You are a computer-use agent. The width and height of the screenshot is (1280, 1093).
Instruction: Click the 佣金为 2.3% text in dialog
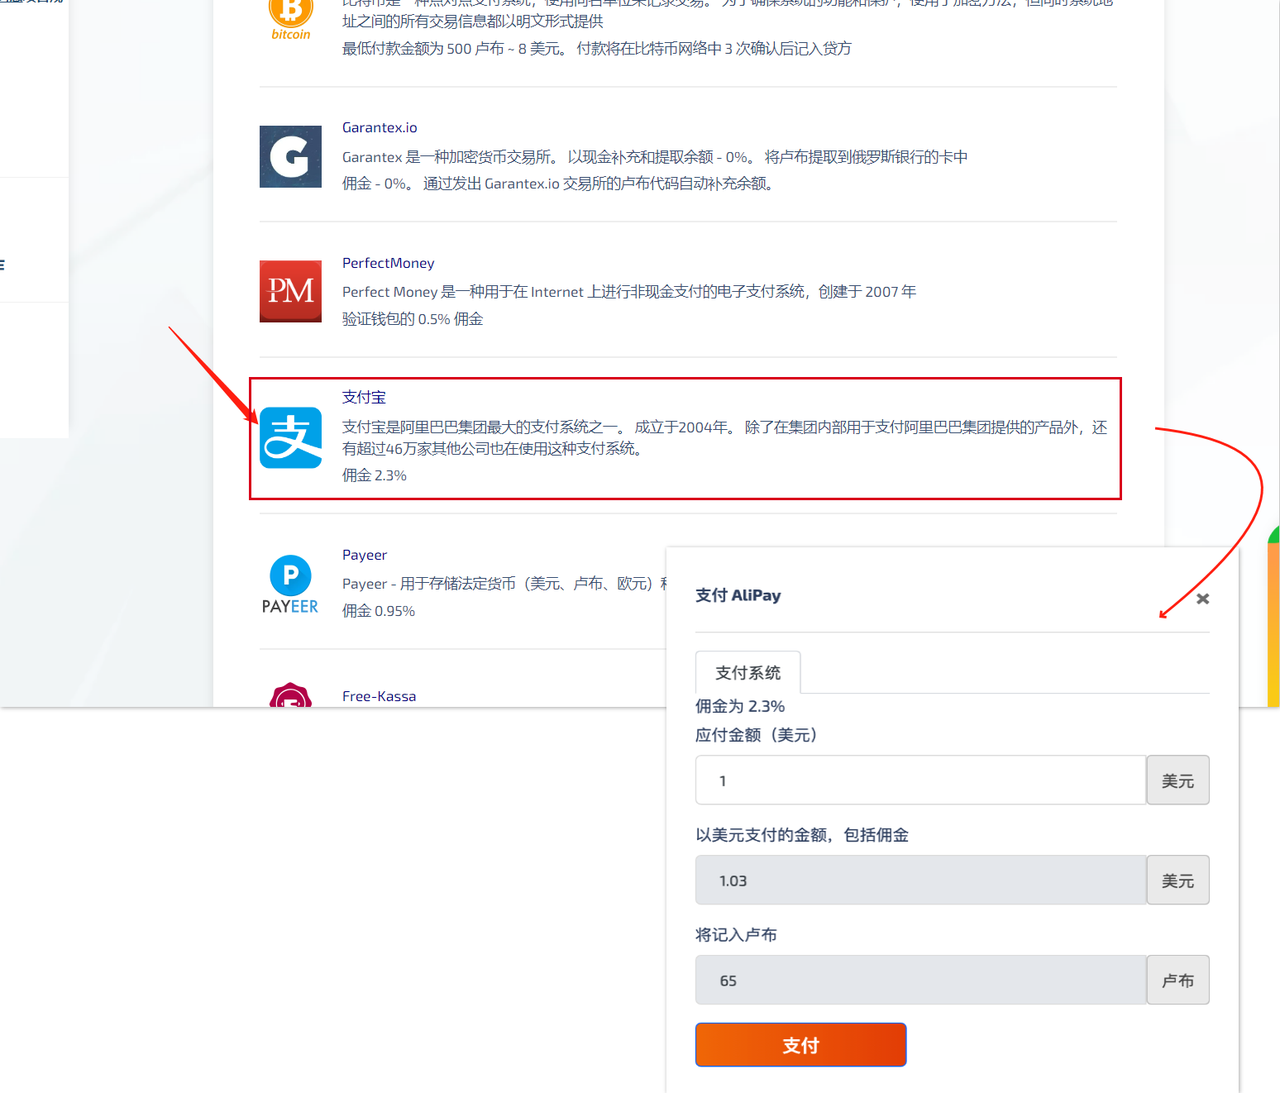pos(740,706)
